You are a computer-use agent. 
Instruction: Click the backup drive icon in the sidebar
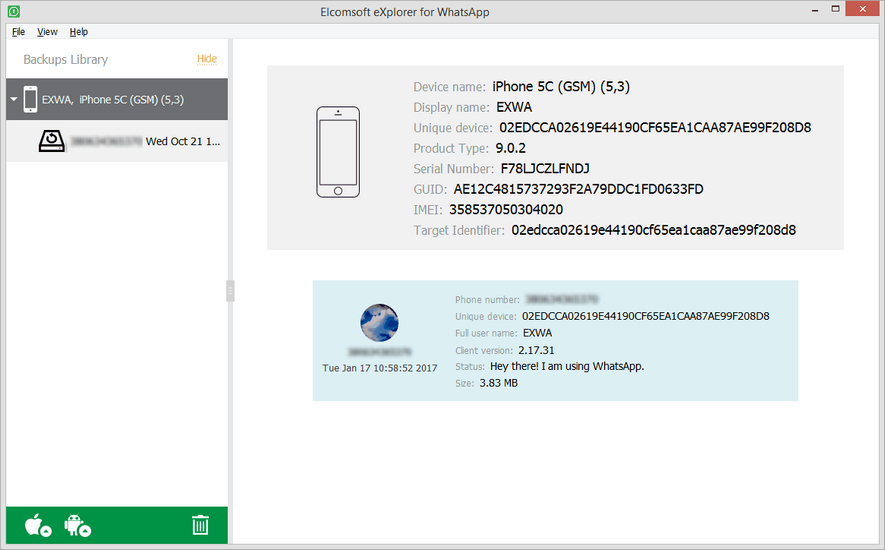[x=51, y=141]
